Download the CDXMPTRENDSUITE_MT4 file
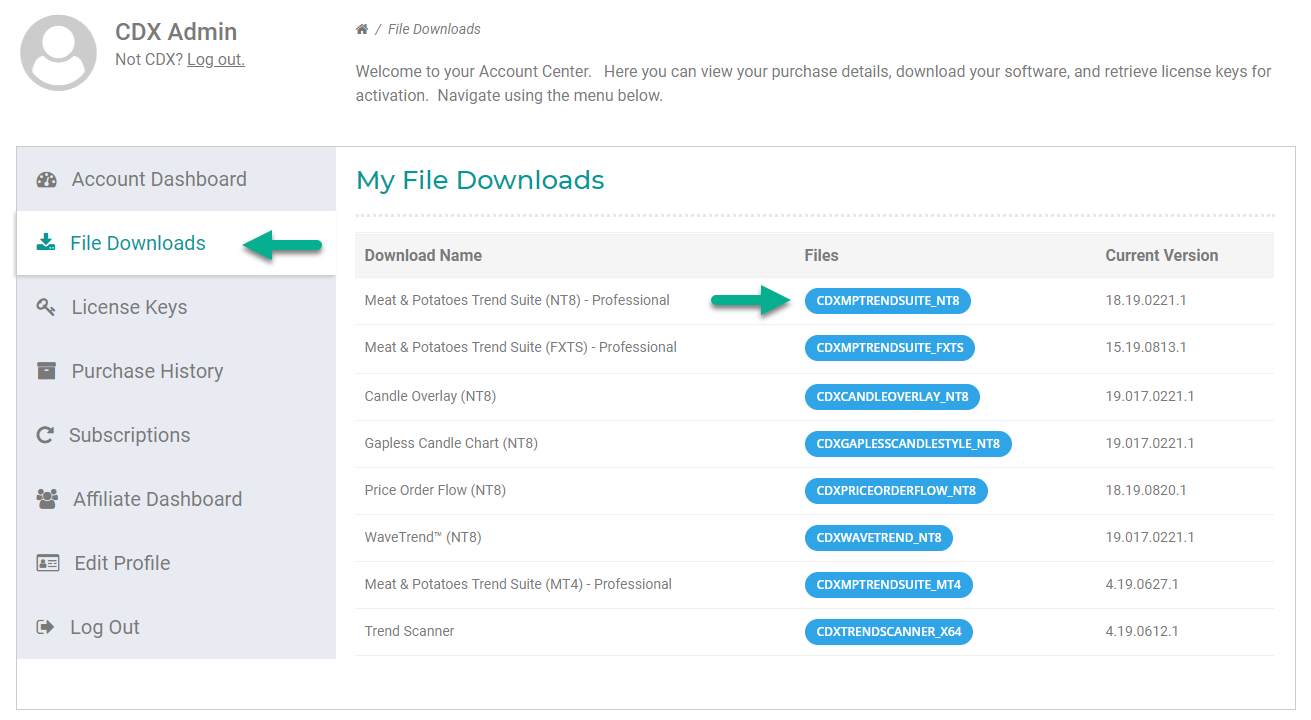1311x720 pixels. pyautogui.click(x=889, y=584)
